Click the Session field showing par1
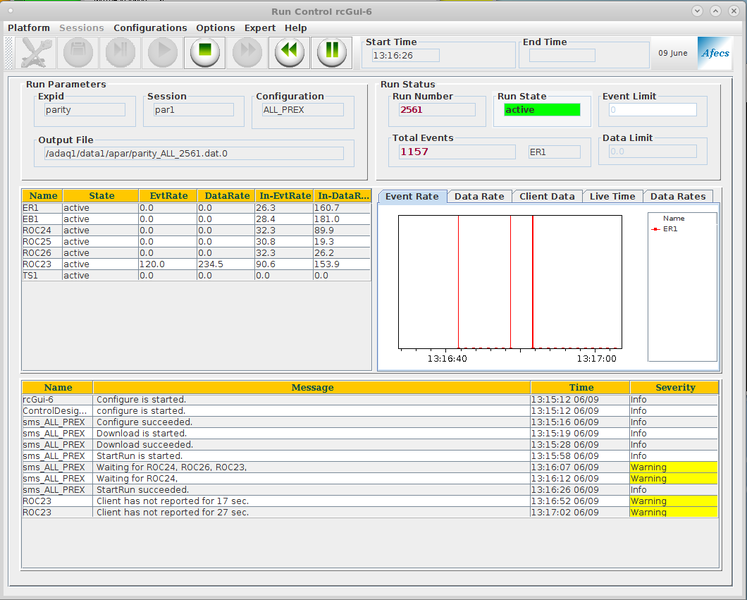This screenshot has height=600, width=747. tap(193, 110)
